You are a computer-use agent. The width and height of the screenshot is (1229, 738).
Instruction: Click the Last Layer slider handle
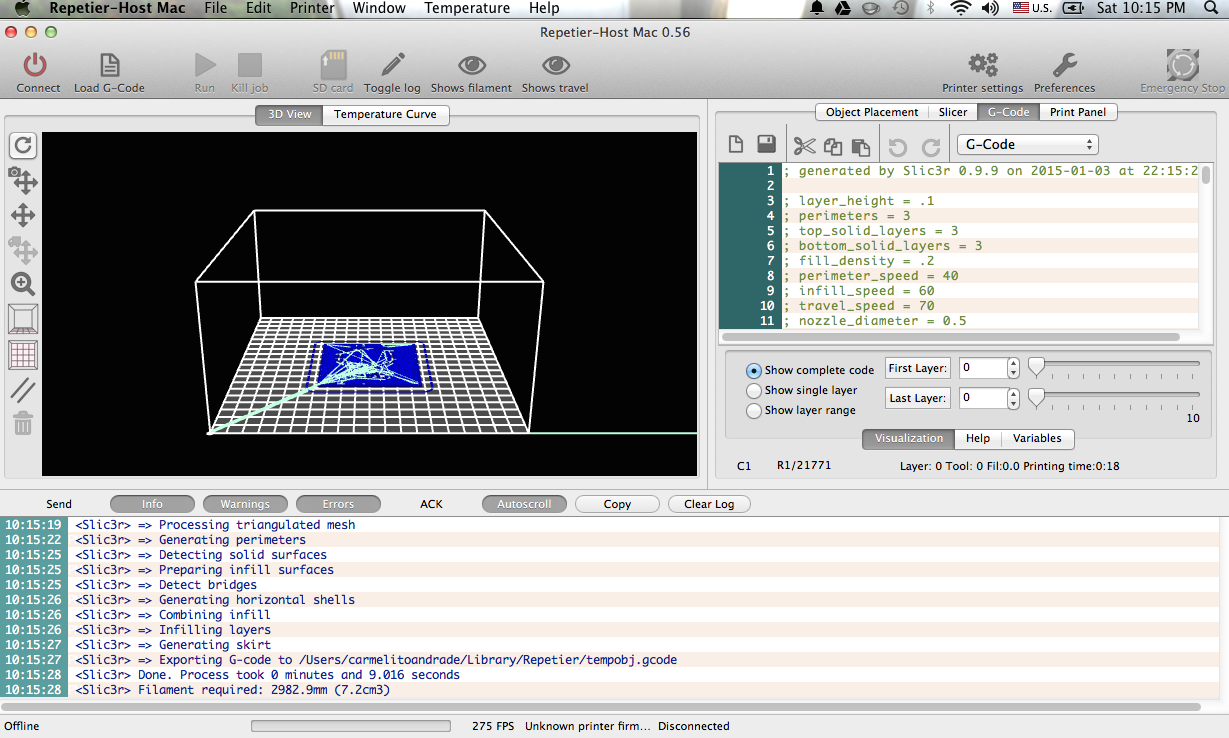point(1036,396)
